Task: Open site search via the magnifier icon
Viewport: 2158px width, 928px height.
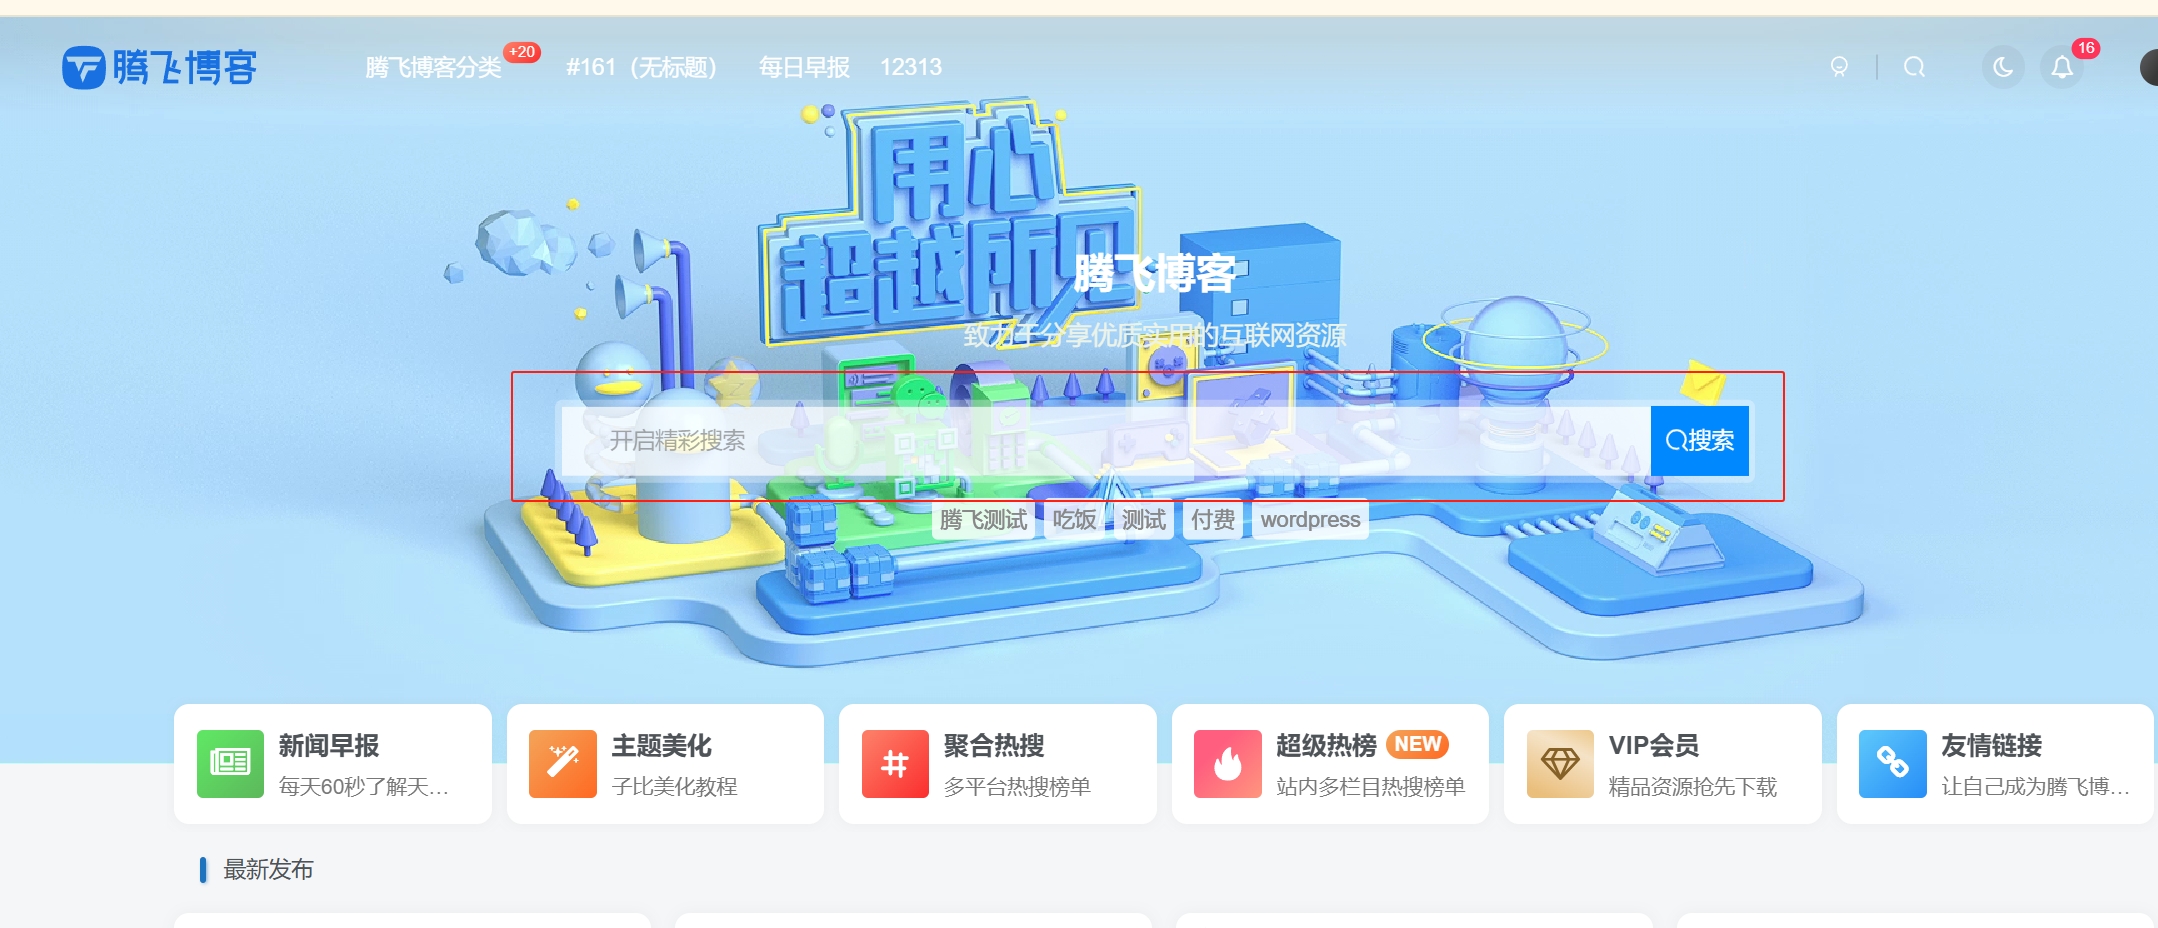Action: coord(1916,67)
